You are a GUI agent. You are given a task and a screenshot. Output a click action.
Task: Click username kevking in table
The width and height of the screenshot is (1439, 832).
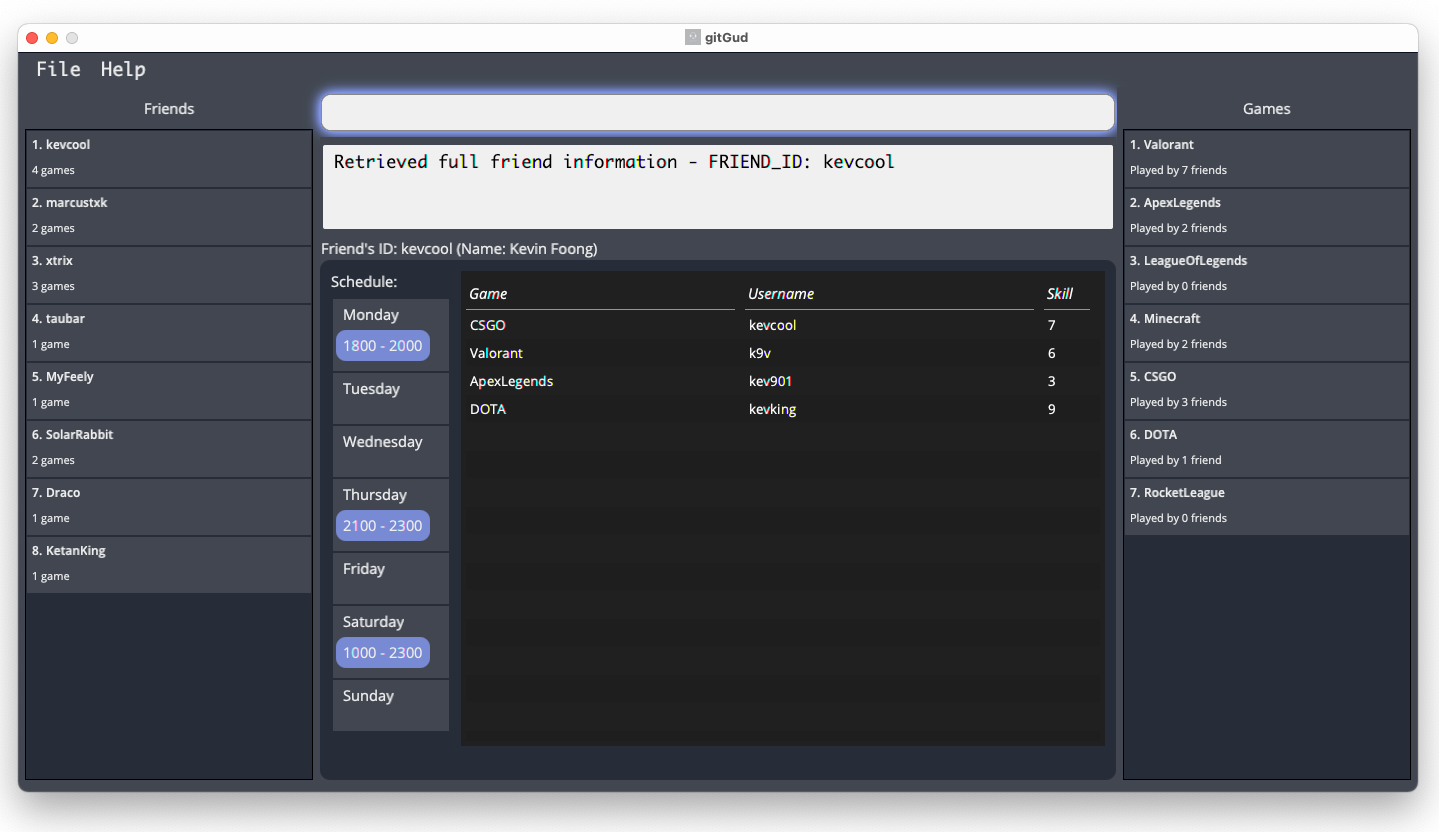point(773,409)
